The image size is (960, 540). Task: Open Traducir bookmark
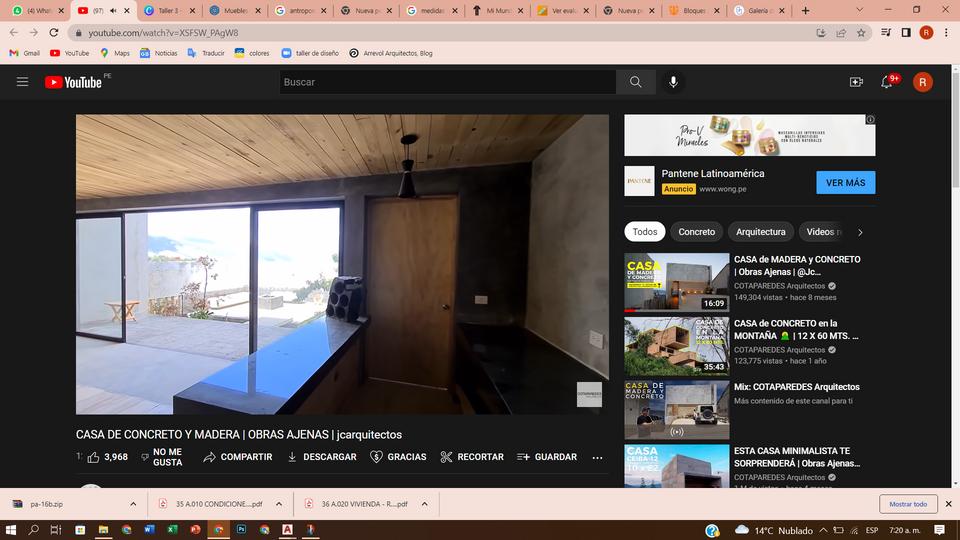point(206,53)
